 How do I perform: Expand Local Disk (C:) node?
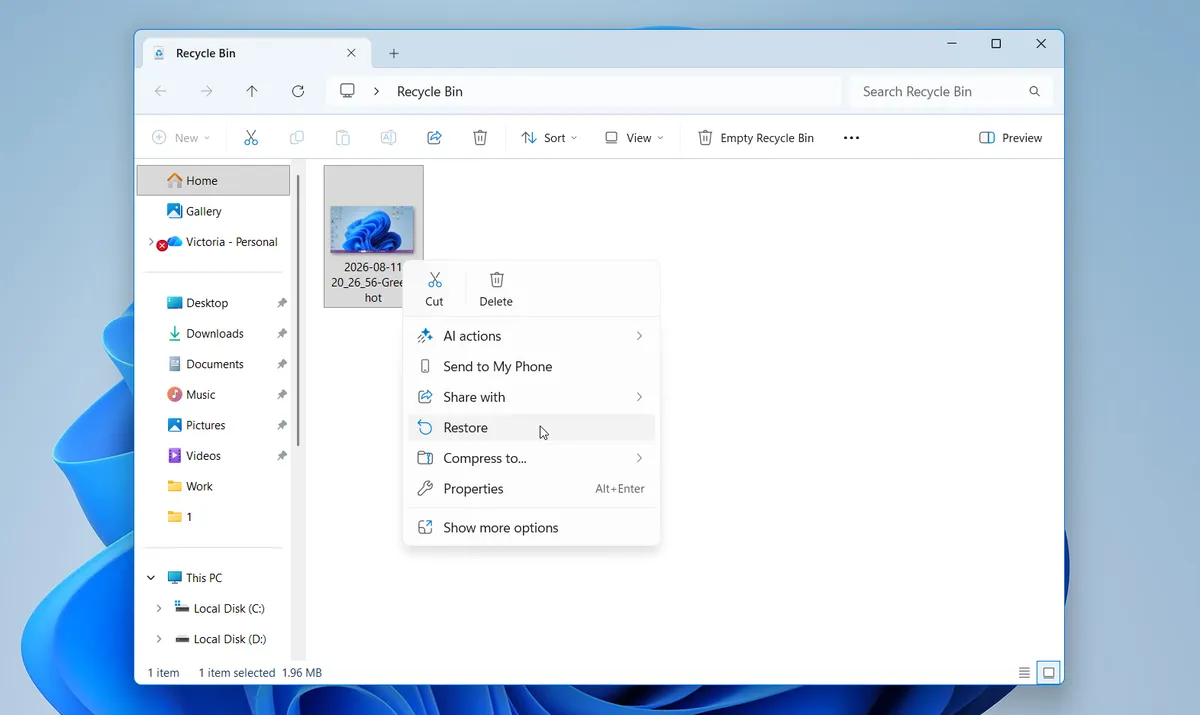(159, 608)
